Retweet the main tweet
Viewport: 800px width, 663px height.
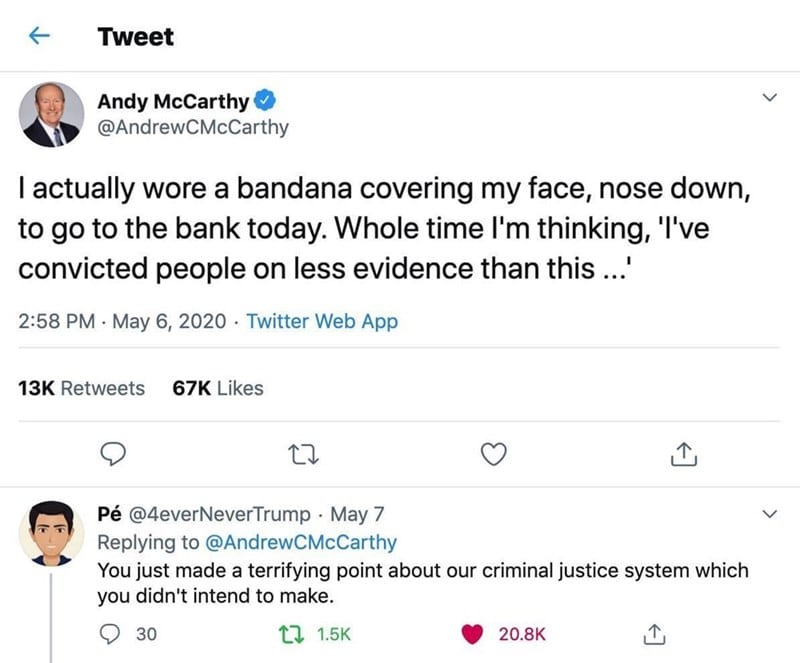[300, 455]
